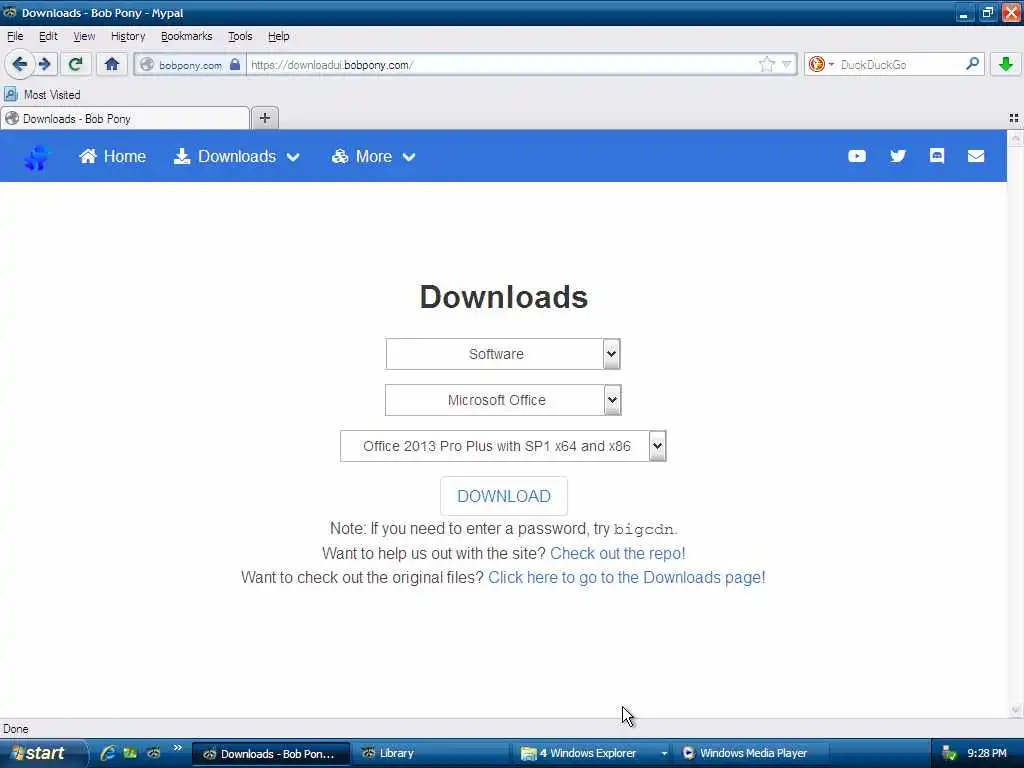Open the File menu

click(x=15, y=36)
